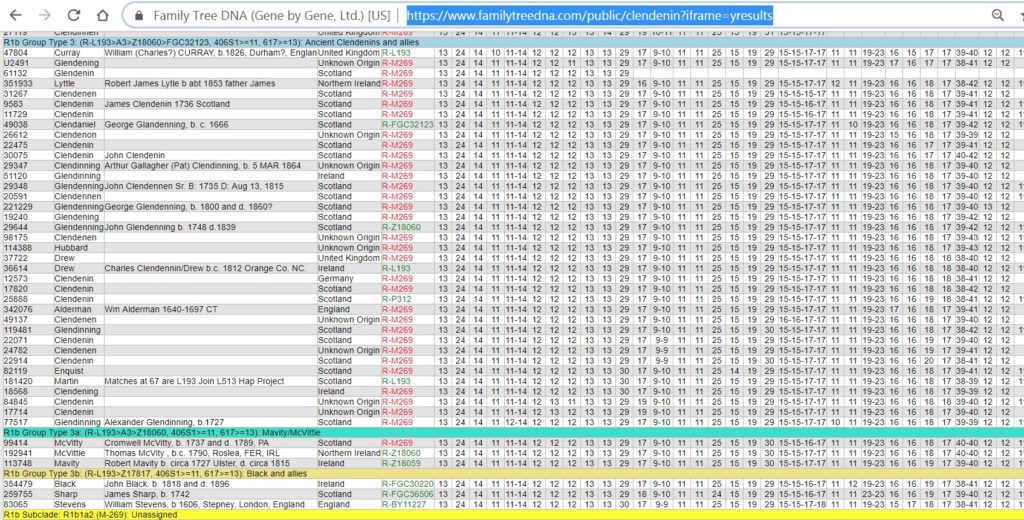Screen dimensions: 1024x520
Task: Select kit number 221229
Action: (x=18, y=207)
